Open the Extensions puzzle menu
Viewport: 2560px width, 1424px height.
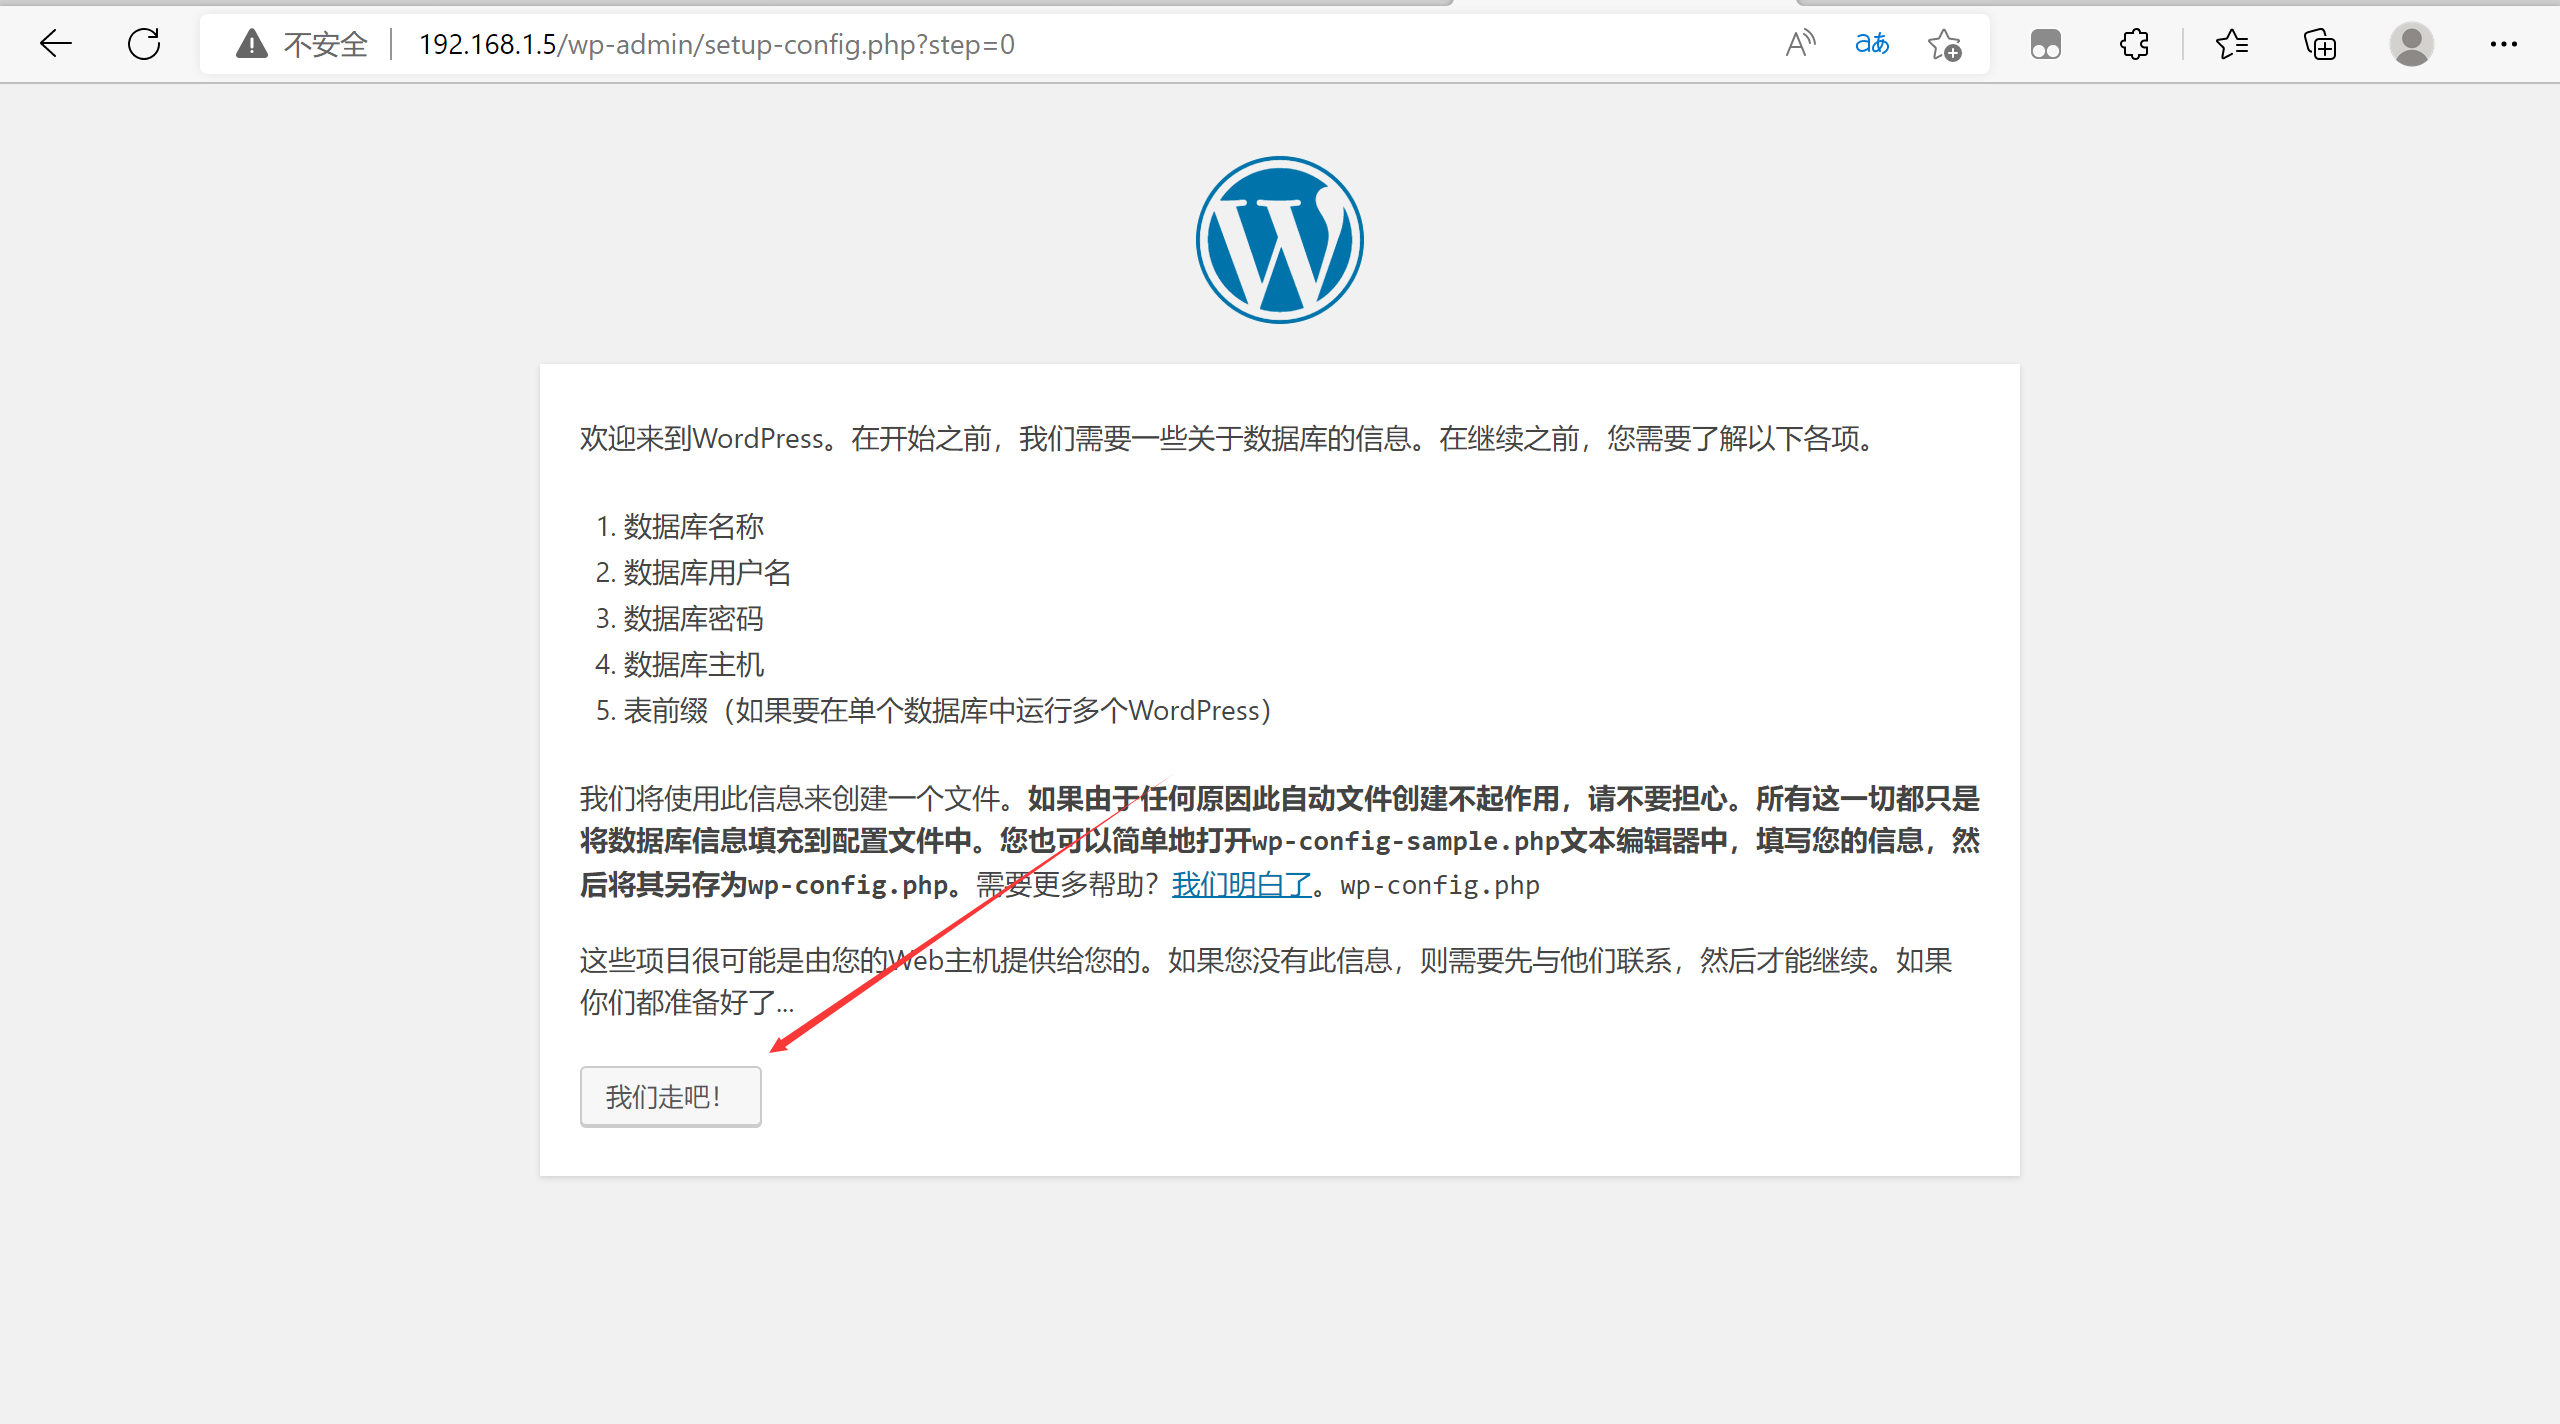point(2134,44)
